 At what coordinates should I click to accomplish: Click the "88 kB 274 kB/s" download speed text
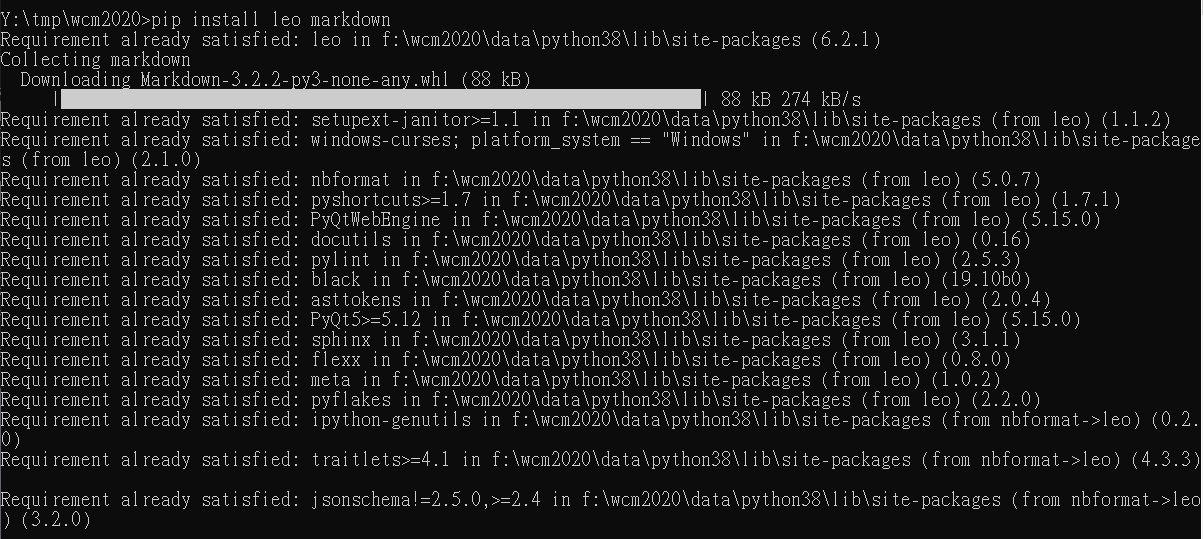tap(791, 100)
